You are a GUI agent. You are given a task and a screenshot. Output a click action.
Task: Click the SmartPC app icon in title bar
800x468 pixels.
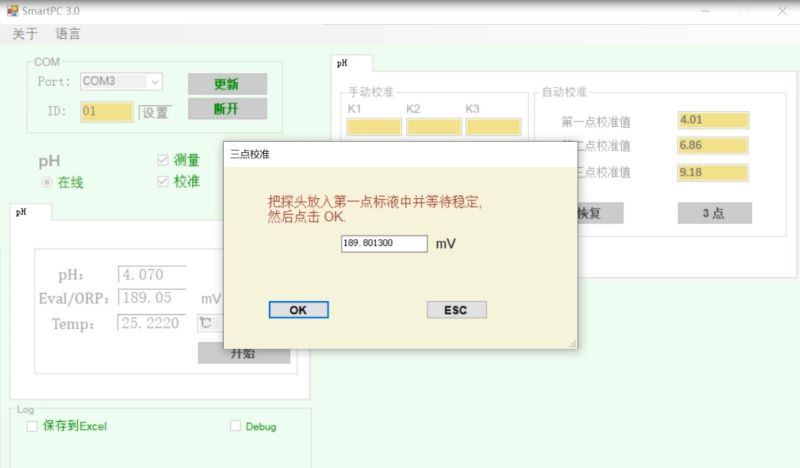(12, 10)
